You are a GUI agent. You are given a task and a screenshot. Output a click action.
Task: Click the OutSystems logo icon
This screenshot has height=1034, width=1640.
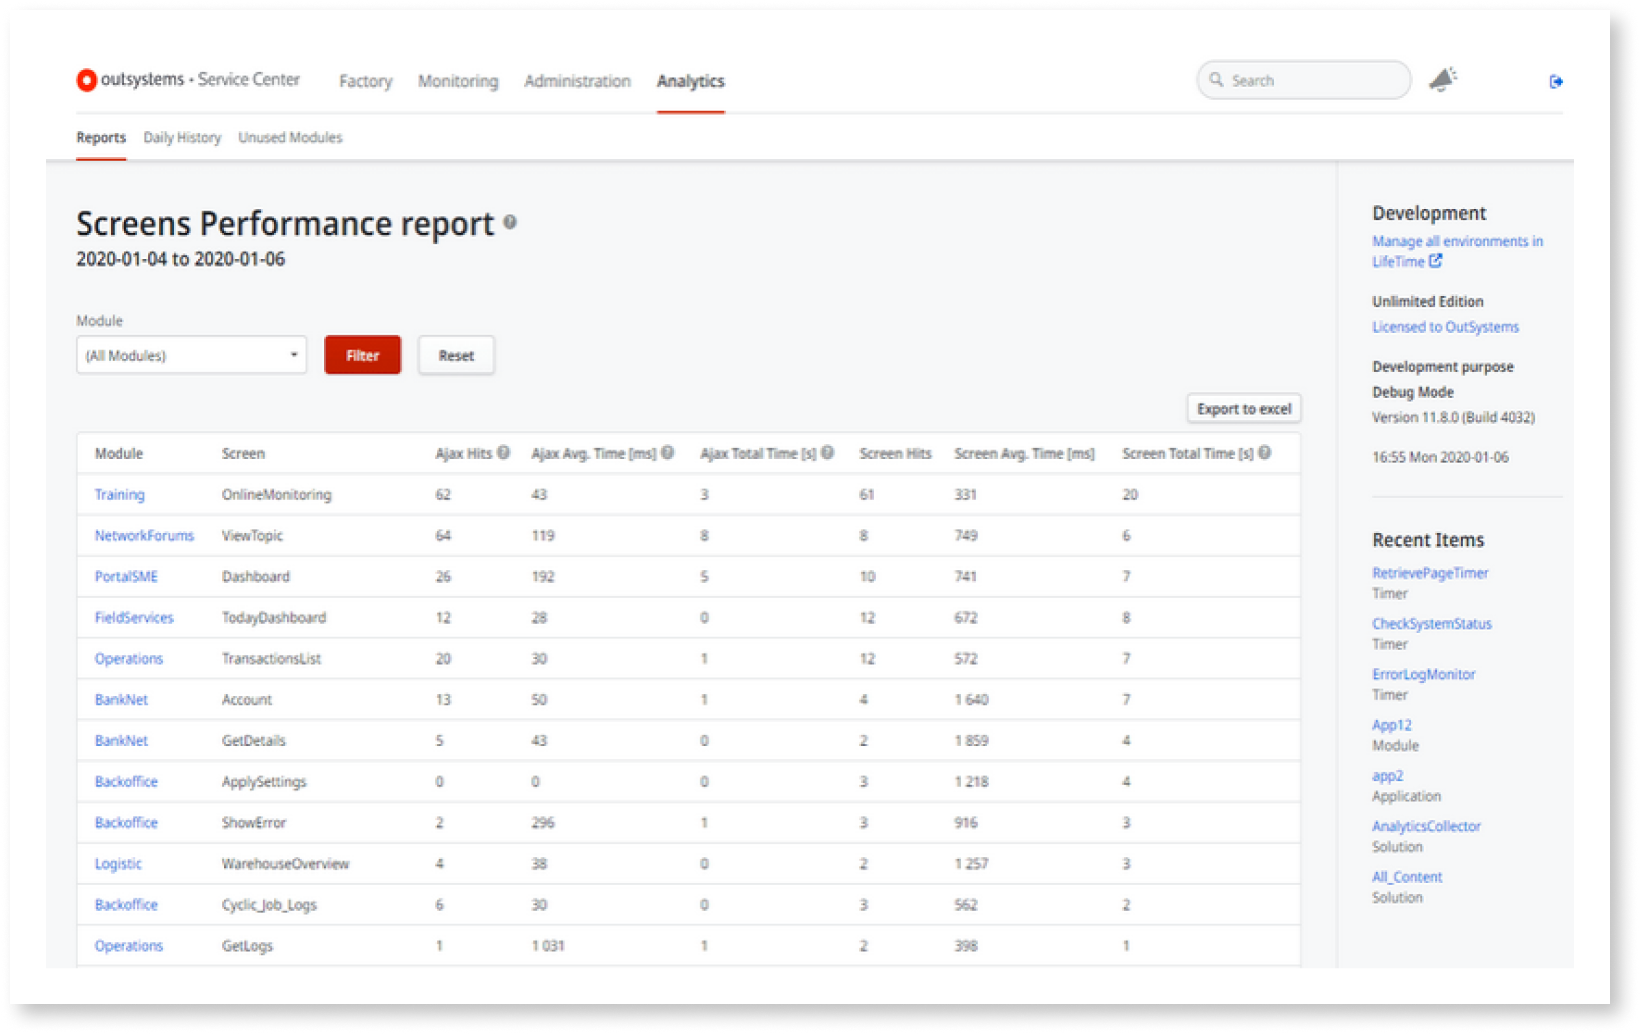point(86,79)
